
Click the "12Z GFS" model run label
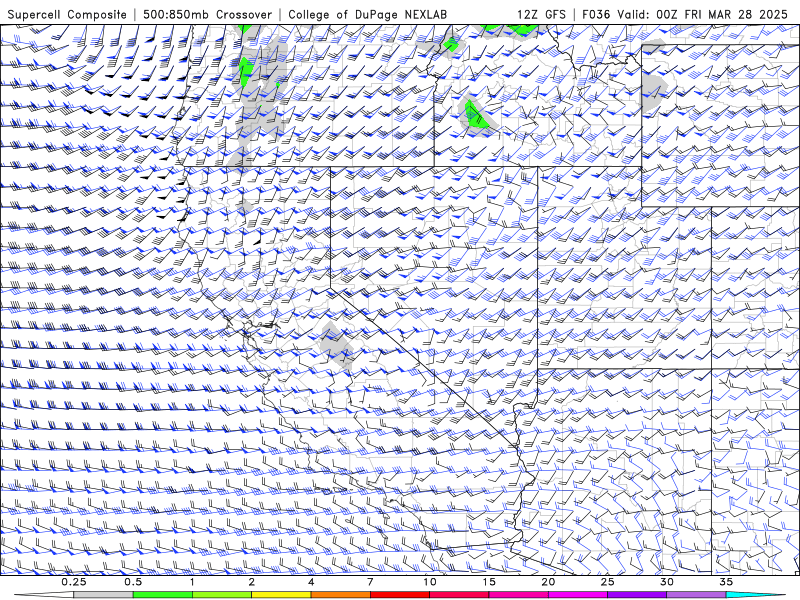541,14
